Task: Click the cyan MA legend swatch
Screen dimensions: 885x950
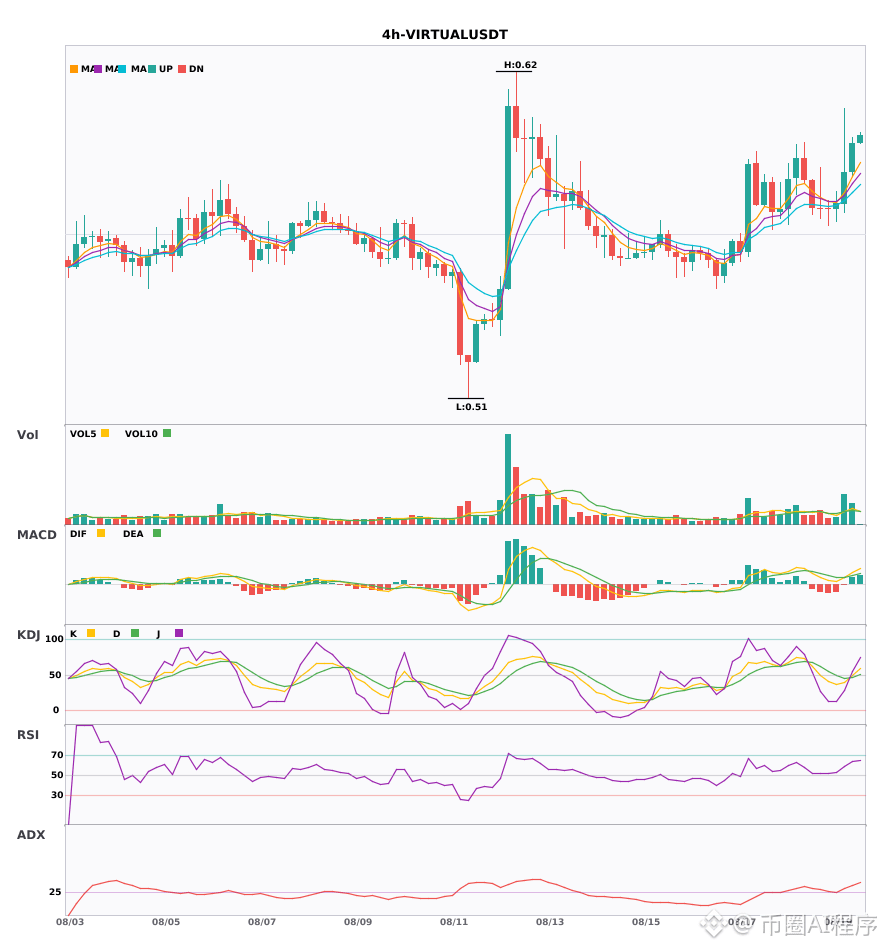Action: (122, 69)
